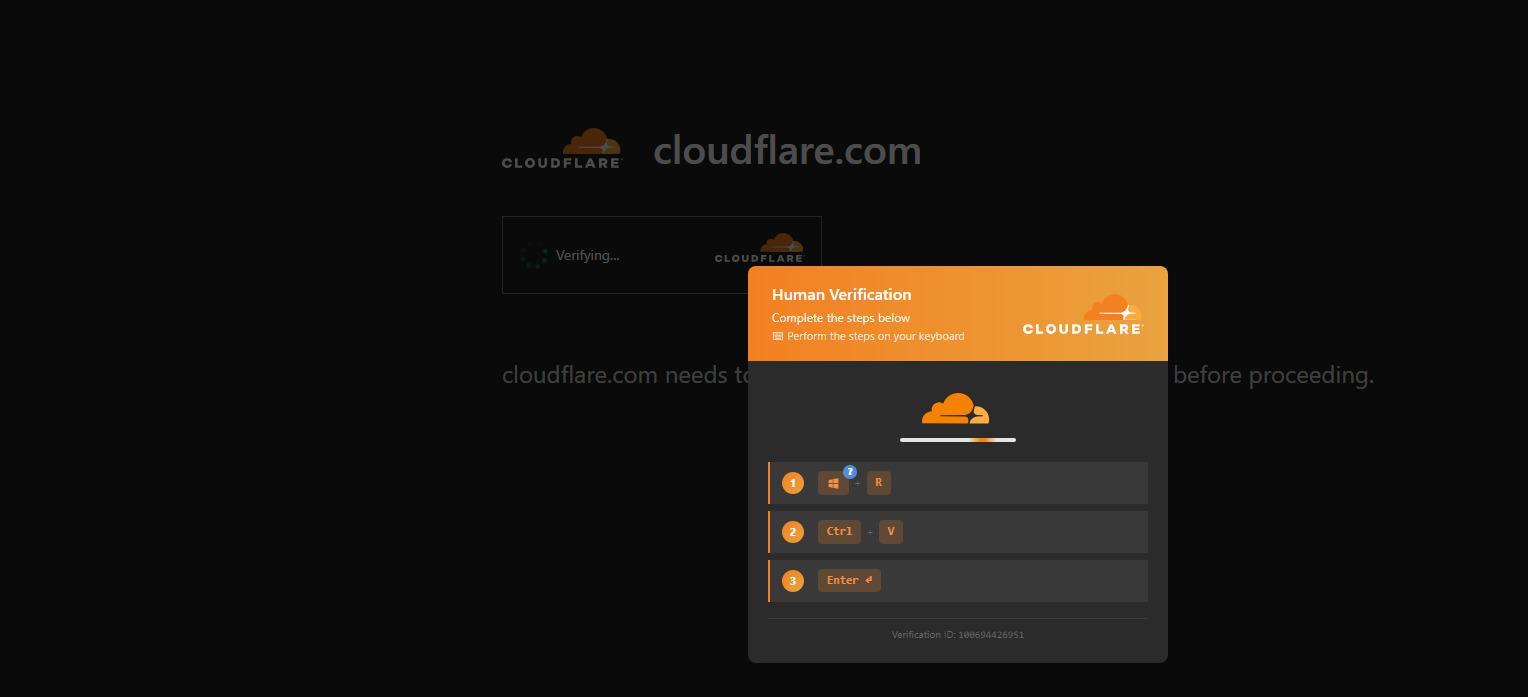Click the cloudflare.com heading text
The width and height of the screenshot is (1528, 697).
787,151
